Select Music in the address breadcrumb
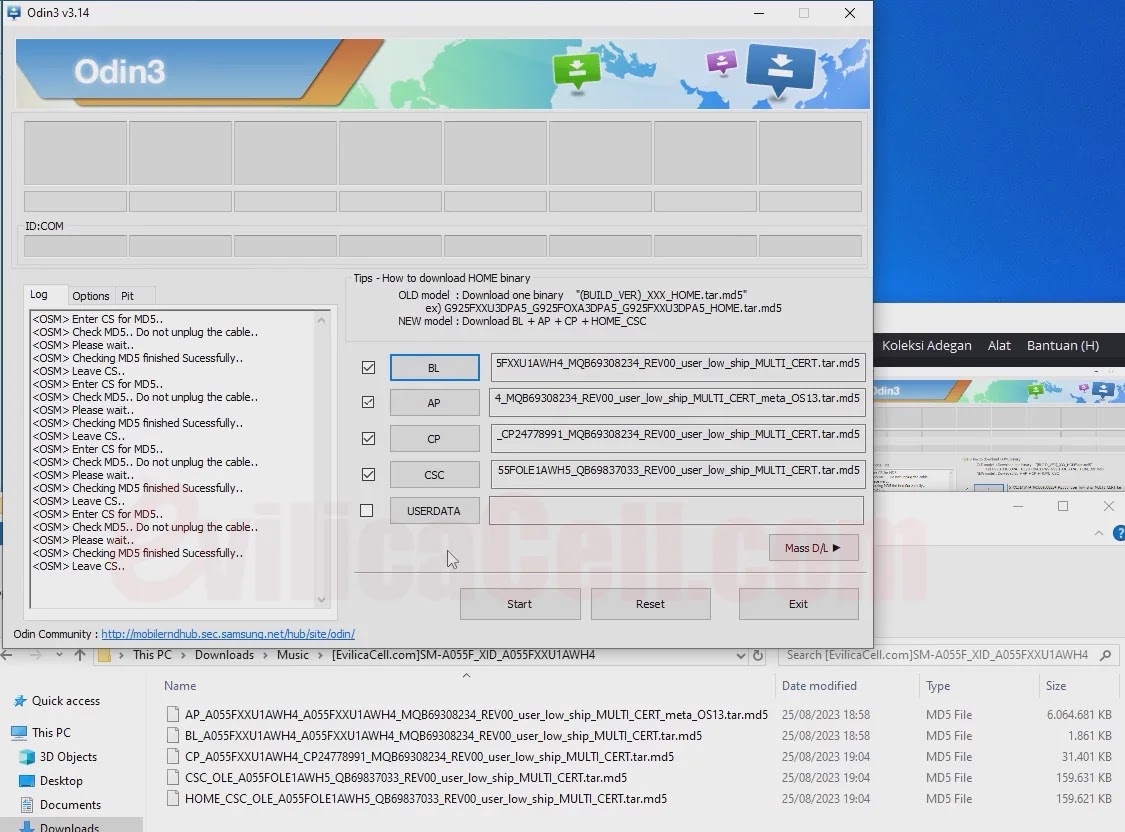1125x832 pixels. (x=293, y=655)
